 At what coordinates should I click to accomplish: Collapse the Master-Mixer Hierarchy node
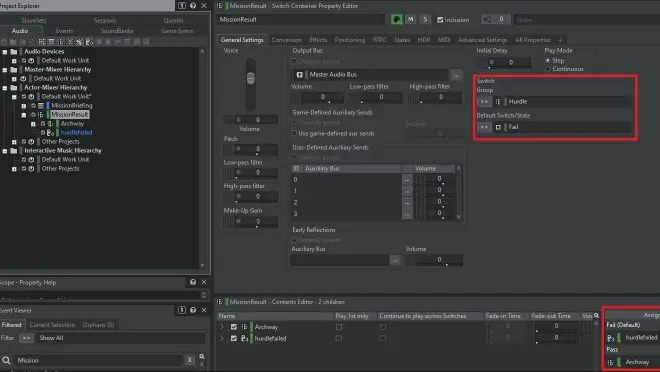click(x=5, y=70)
